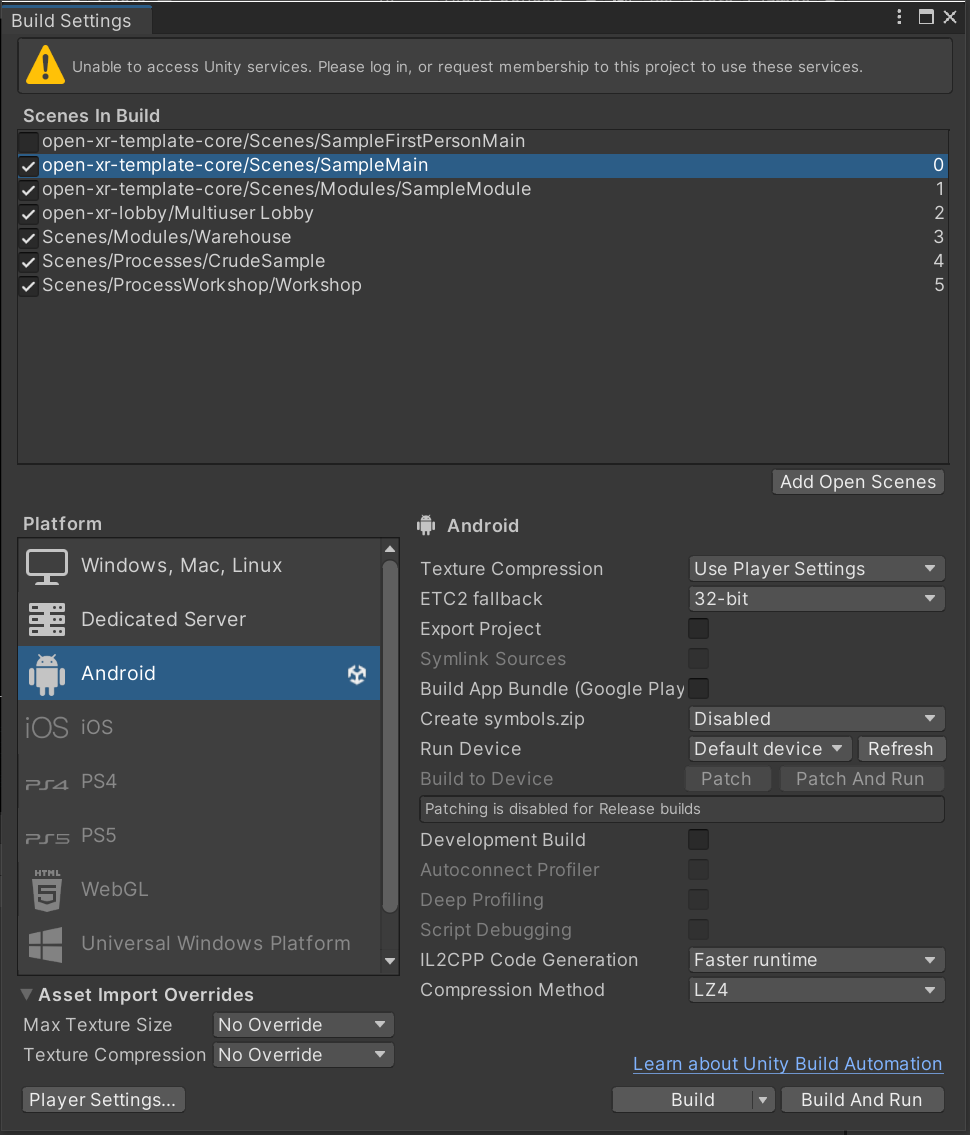Collapse the Asset Import Overrides section

pos(27,995)
